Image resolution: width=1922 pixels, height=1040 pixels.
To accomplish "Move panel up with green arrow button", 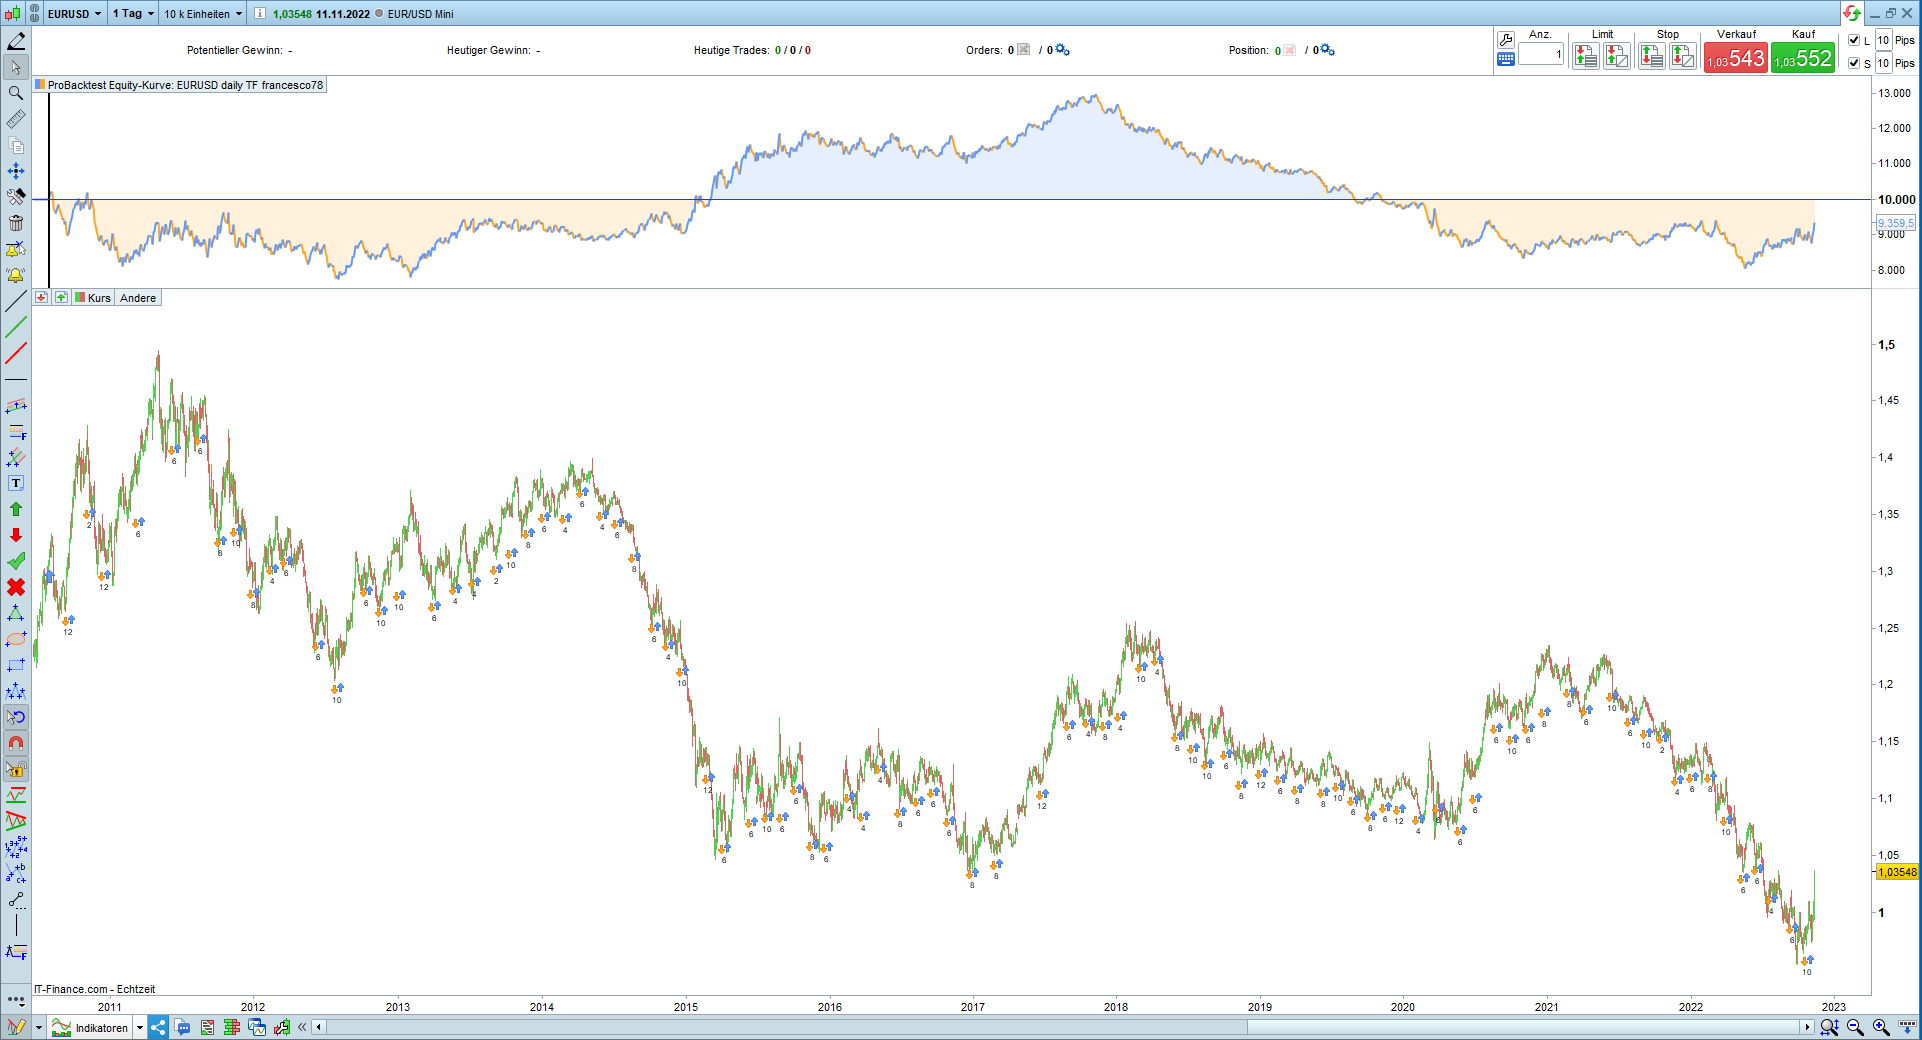I will [61, 297].
